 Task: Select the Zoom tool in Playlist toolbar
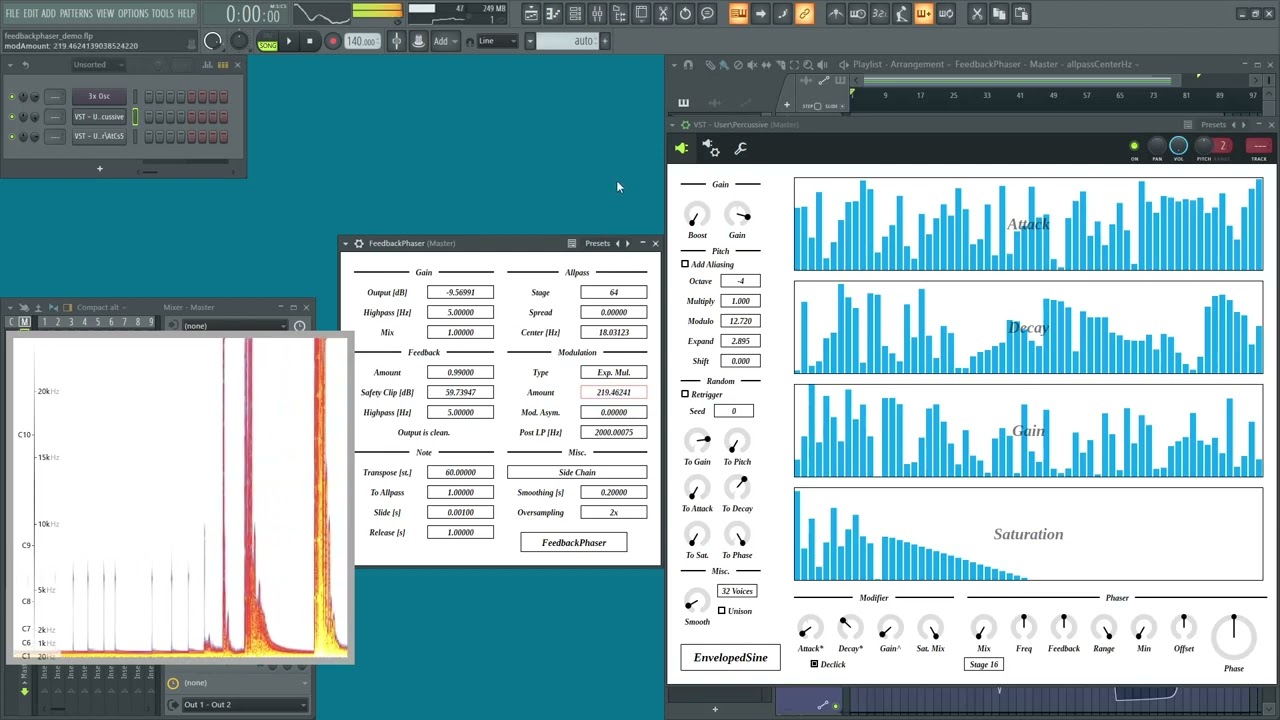pyautogui.click(x=808, y=65)
